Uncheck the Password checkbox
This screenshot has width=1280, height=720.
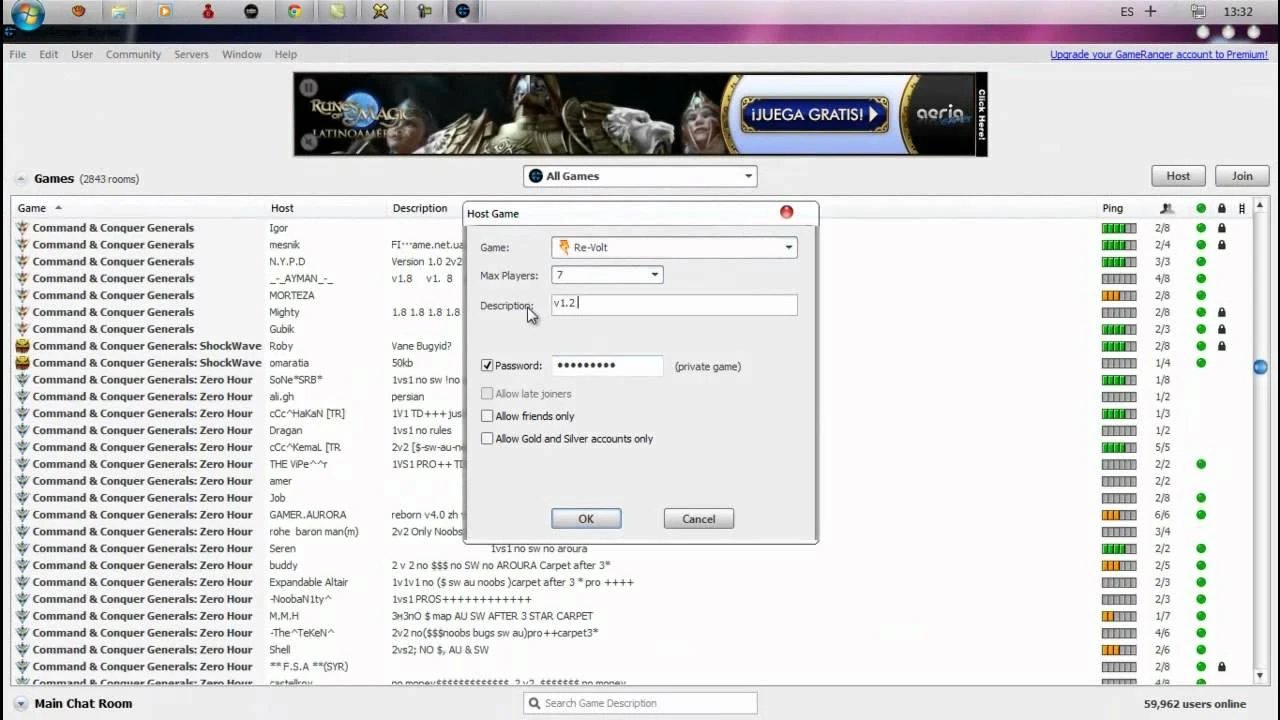click(487, 365)
